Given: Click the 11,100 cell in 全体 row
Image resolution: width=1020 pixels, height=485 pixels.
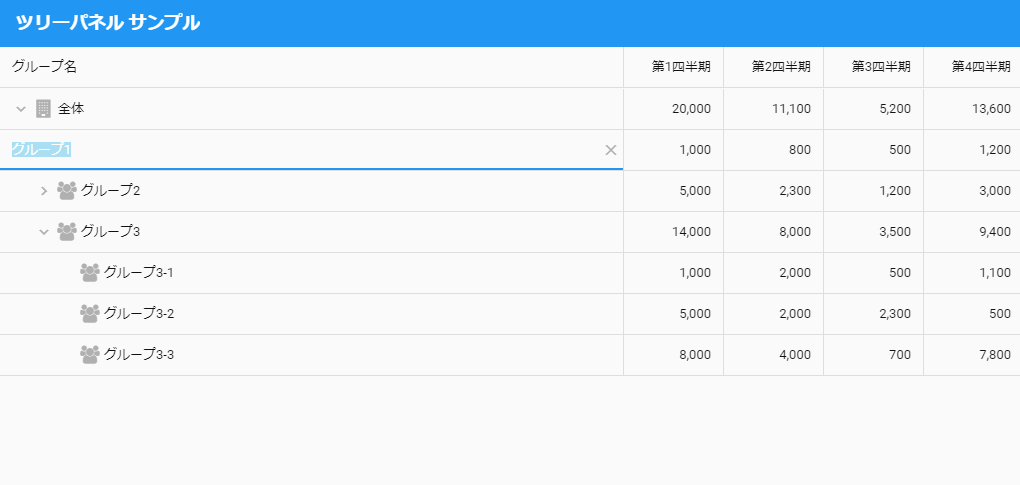Looking at the screenshot, I should [x=773, y=109].
